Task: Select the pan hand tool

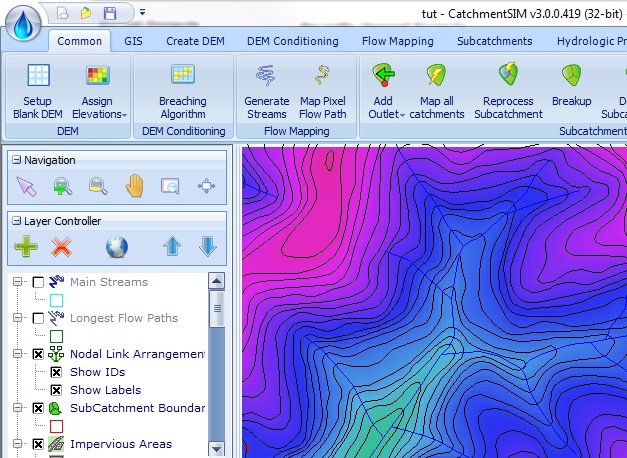Action: (135, 185)
